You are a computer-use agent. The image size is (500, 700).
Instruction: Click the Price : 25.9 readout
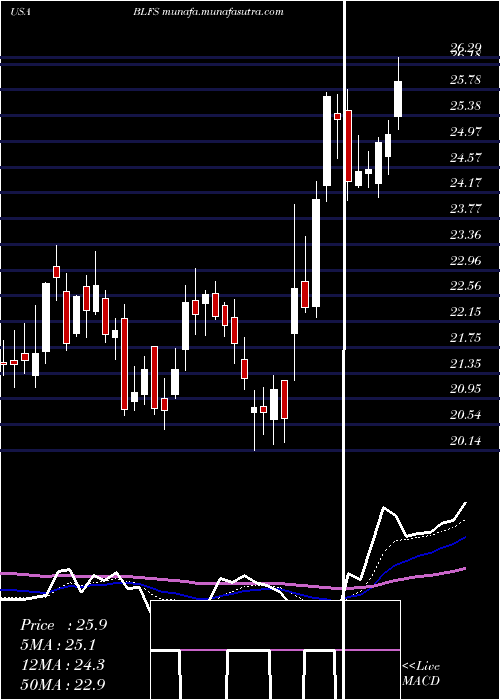pos(63,625)
